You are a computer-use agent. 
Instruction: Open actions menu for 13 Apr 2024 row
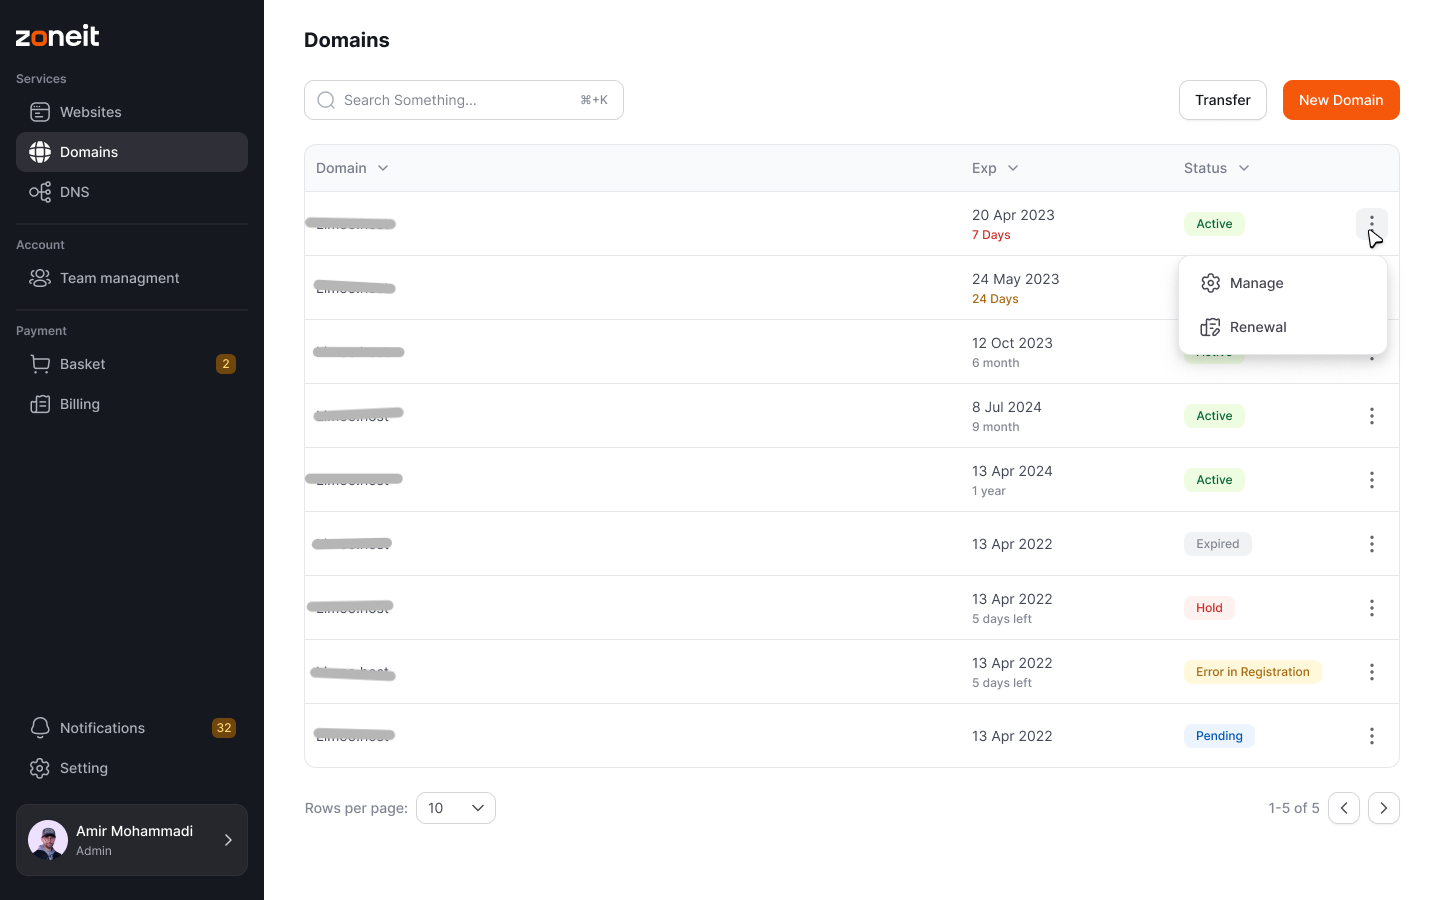click(1372, 480)
